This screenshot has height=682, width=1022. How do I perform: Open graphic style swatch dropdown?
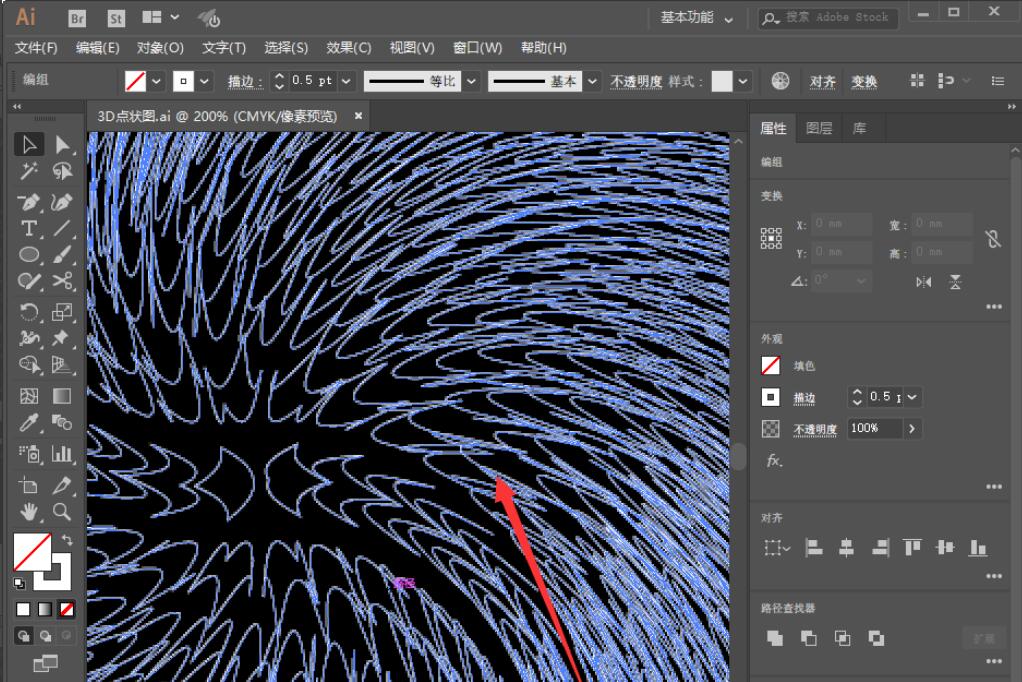pos(742,82)
